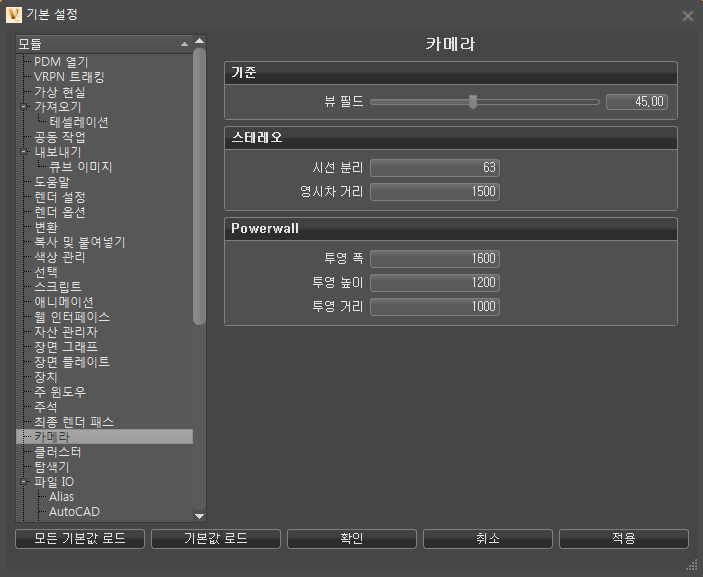Viewport: 703px width, 577px height.
Task: Click the 시선 분리 input field
Action: click(x=435, y=168)
